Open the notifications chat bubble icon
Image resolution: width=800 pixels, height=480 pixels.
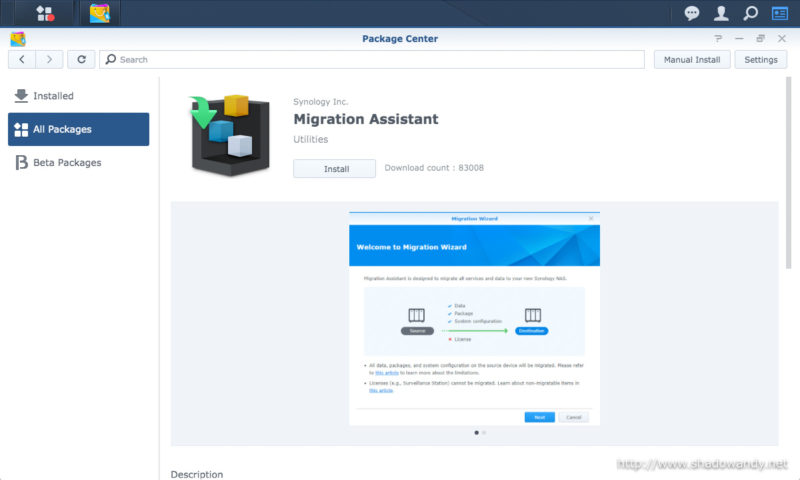coord(691,13)
